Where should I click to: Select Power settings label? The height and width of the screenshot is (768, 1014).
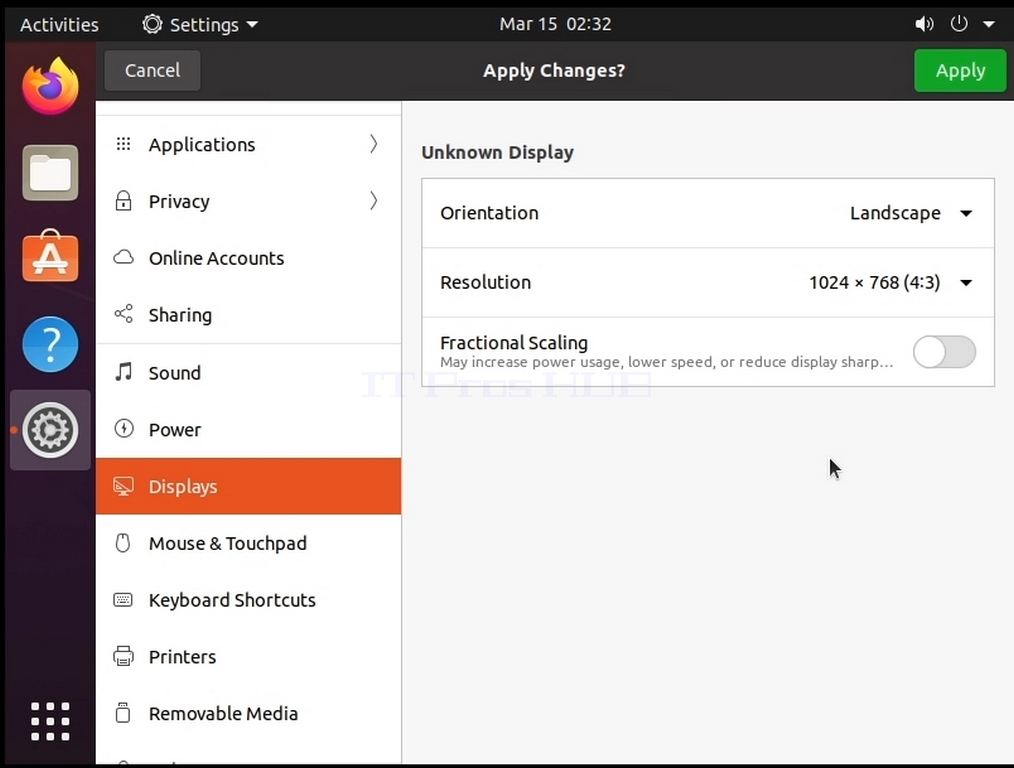[x=175, y=430]
